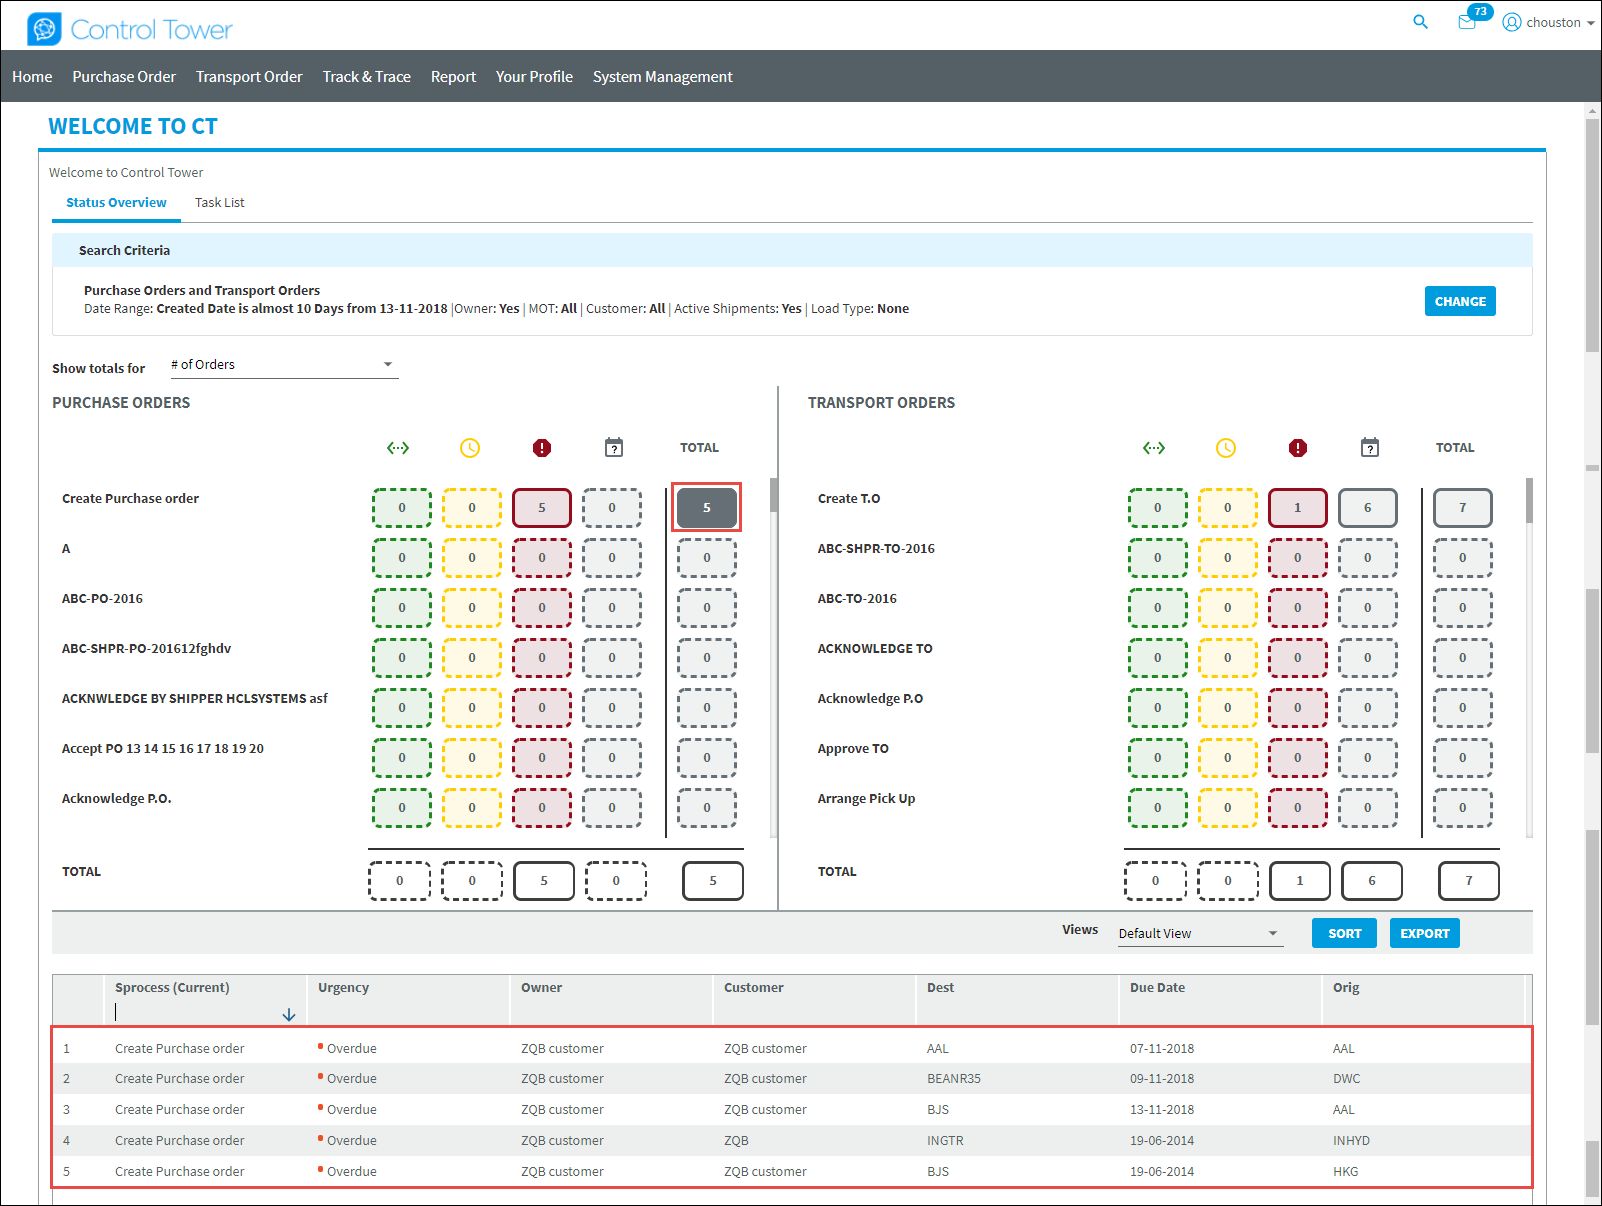Click ABC-PO-2016 yellow pending count box
The image size is (1602, 1206).
[x=472, y=607]
